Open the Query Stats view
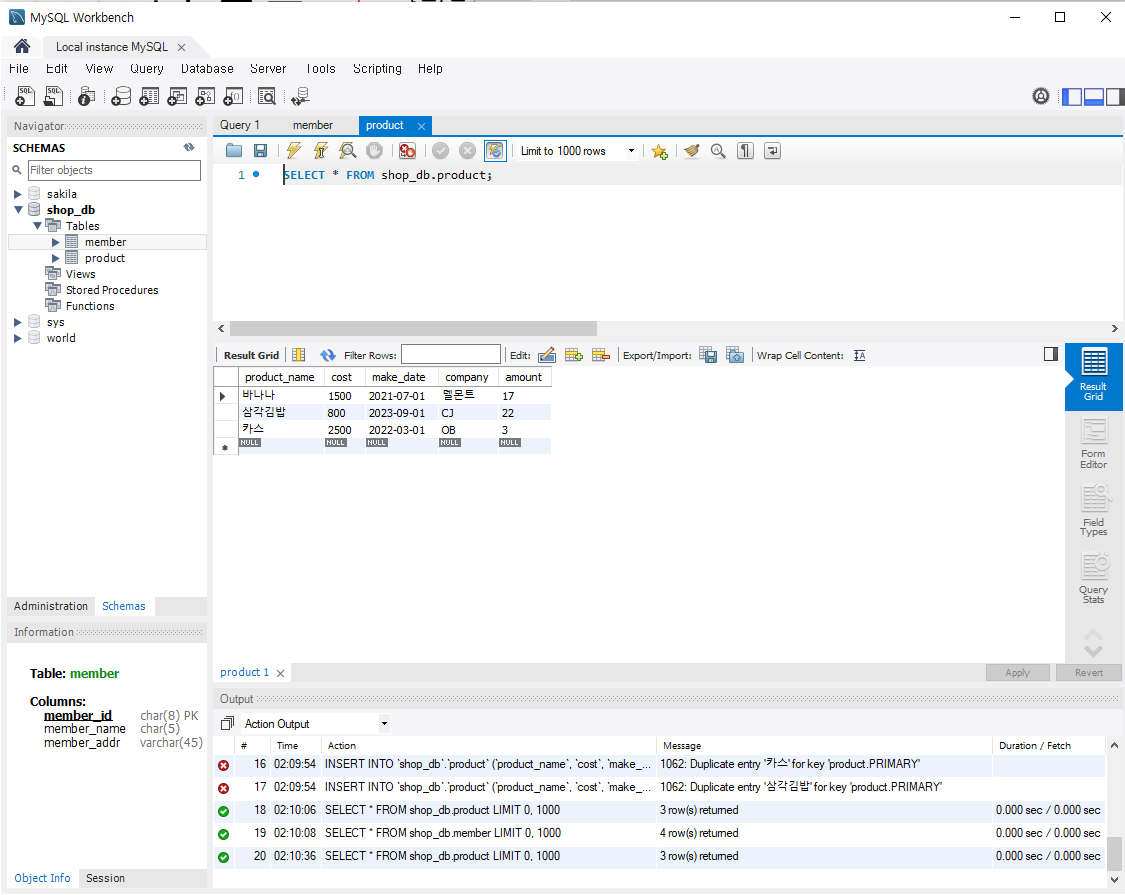The image size is (1125, 895). pos(1093,578)
